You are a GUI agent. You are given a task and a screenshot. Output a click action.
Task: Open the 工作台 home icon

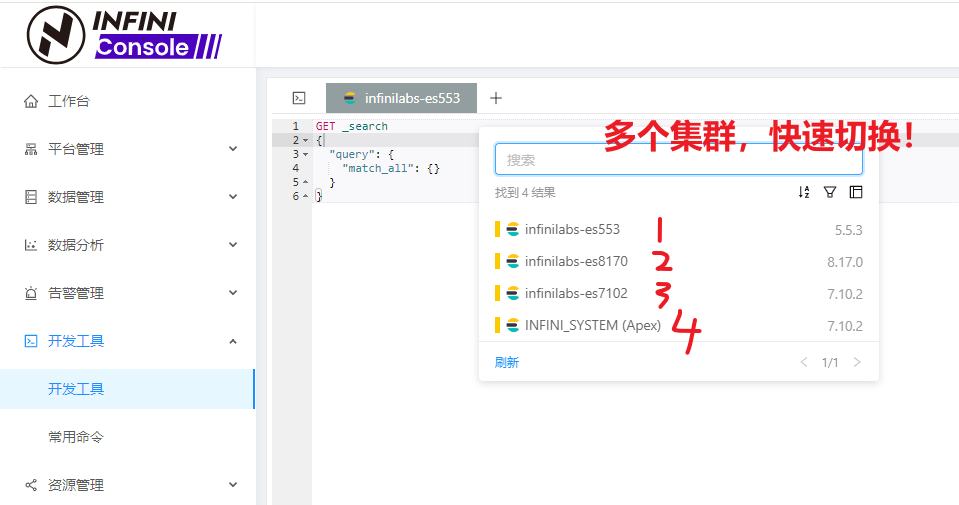click(31, 101)
